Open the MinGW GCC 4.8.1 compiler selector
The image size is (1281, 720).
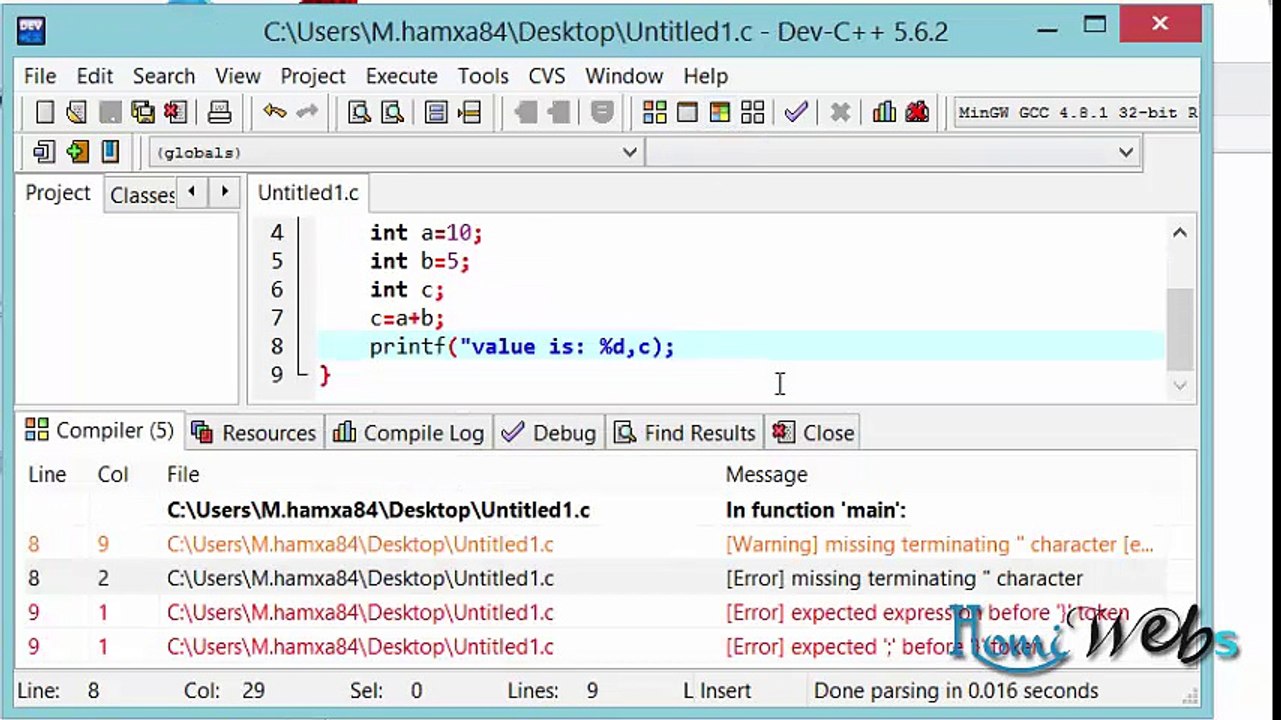click(1076, 112)
